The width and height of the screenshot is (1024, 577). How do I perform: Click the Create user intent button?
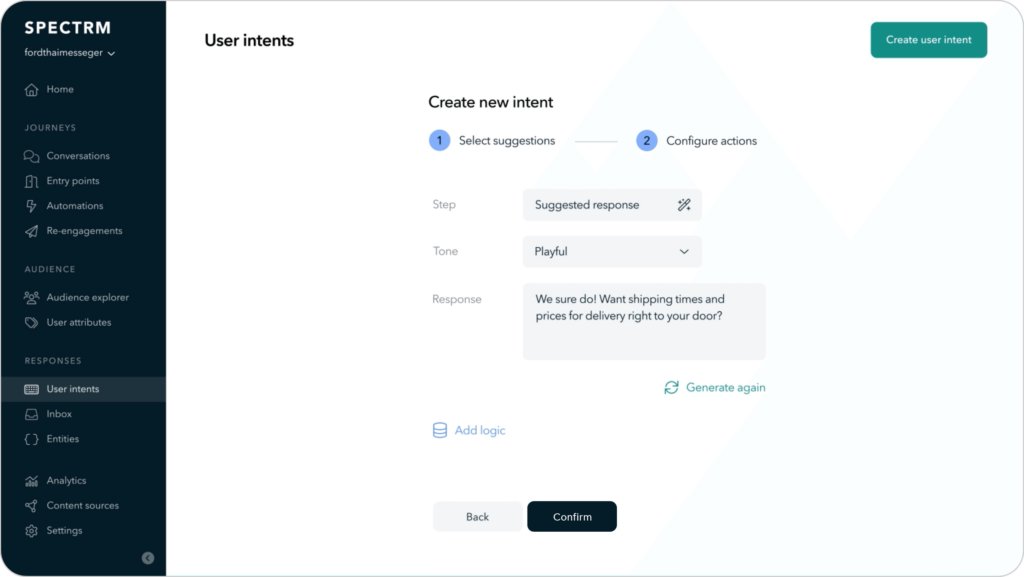[x=929, y=40]
